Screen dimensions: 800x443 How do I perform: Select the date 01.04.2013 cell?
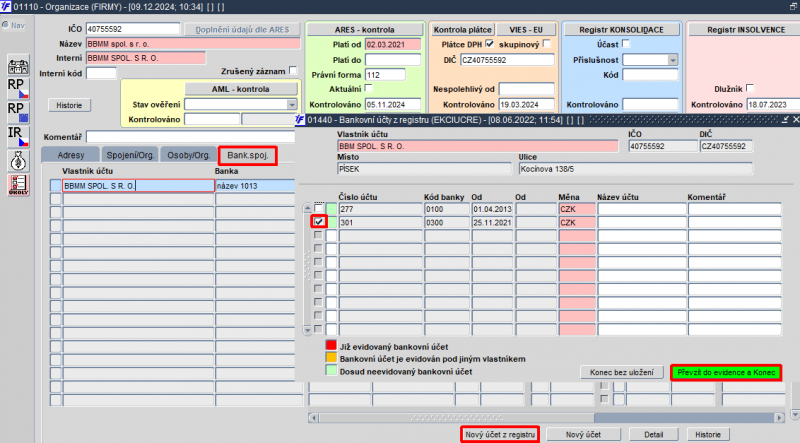pyautogui.click(x=492, y=209)
